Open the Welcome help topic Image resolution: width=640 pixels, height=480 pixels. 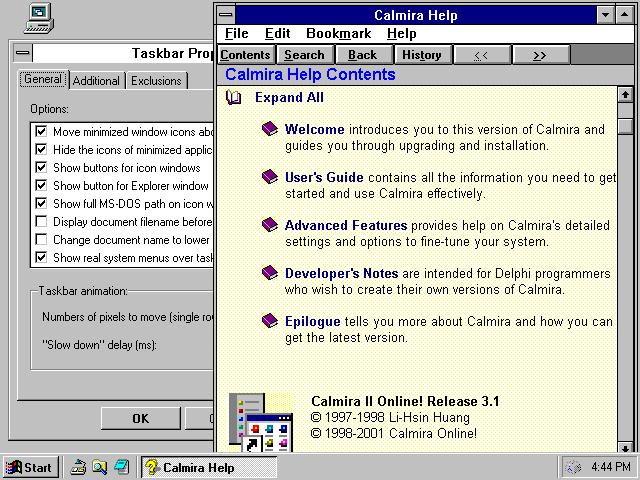(x=315, y=129)
